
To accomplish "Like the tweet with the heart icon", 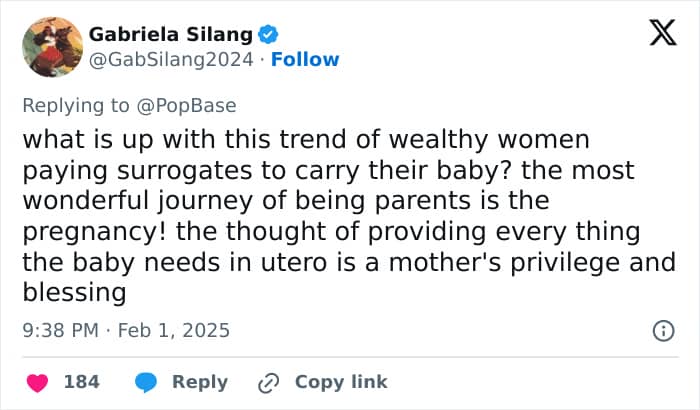I will click(x=37, y=382).
